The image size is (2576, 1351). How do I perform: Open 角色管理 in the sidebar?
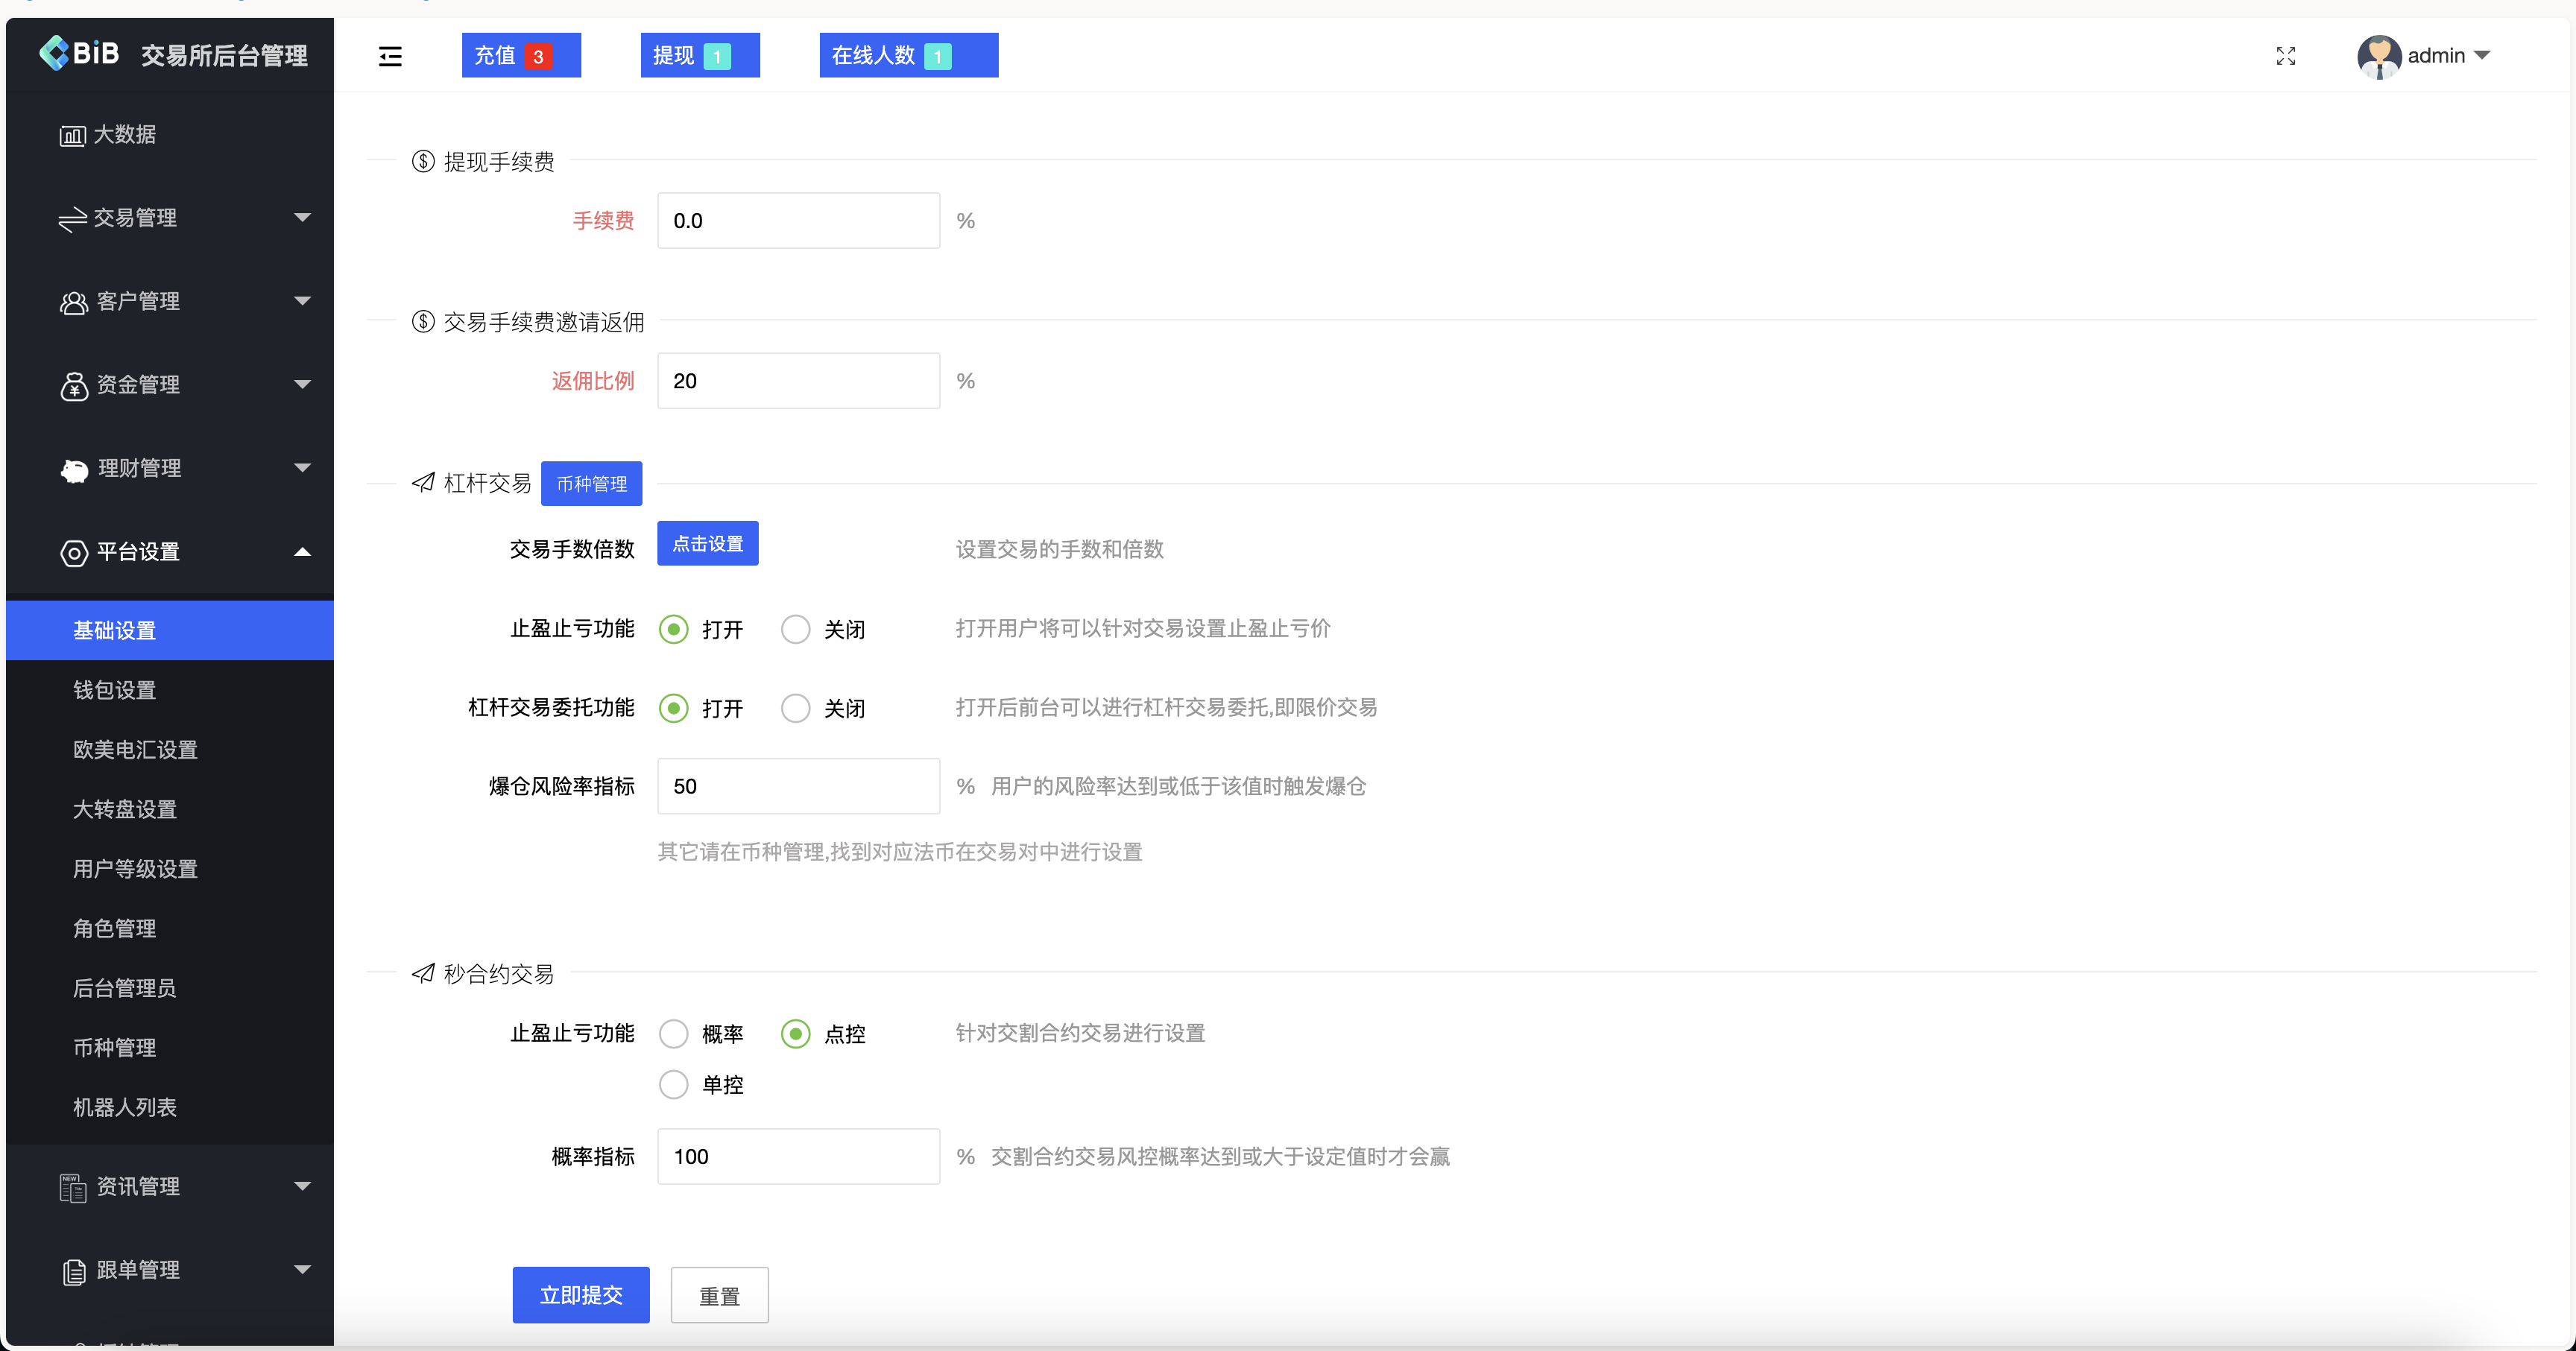click(170, 928)
